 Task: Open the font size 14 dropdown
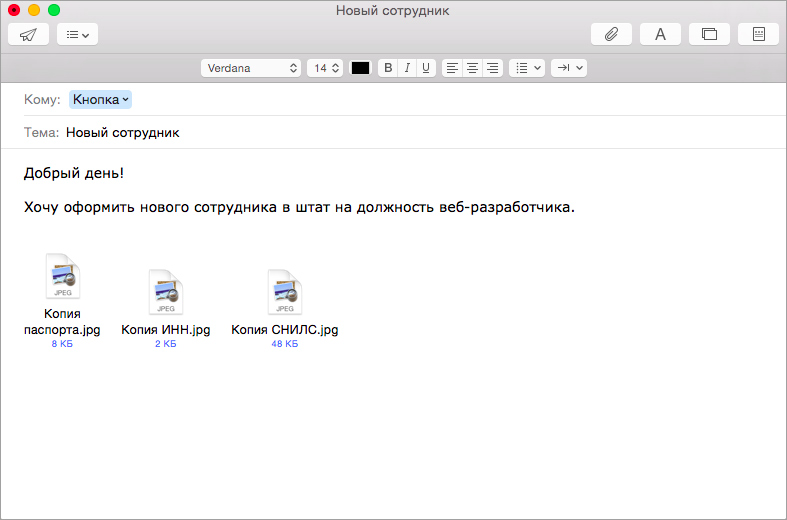coord(325,68)
